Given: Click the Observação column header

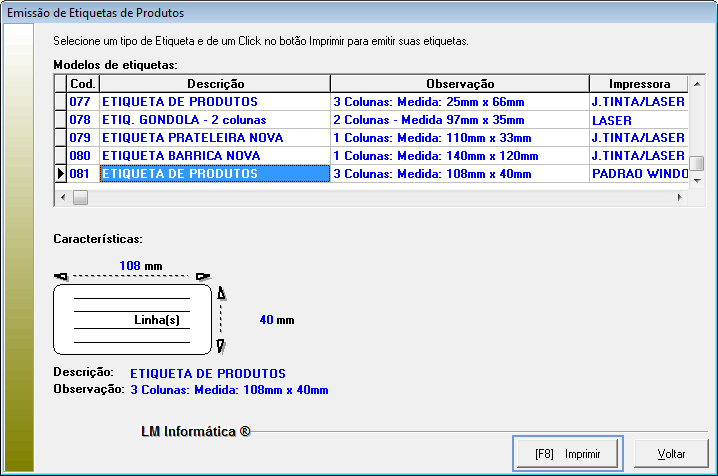Looking at the screenshot, I should (x=459, y=84).
